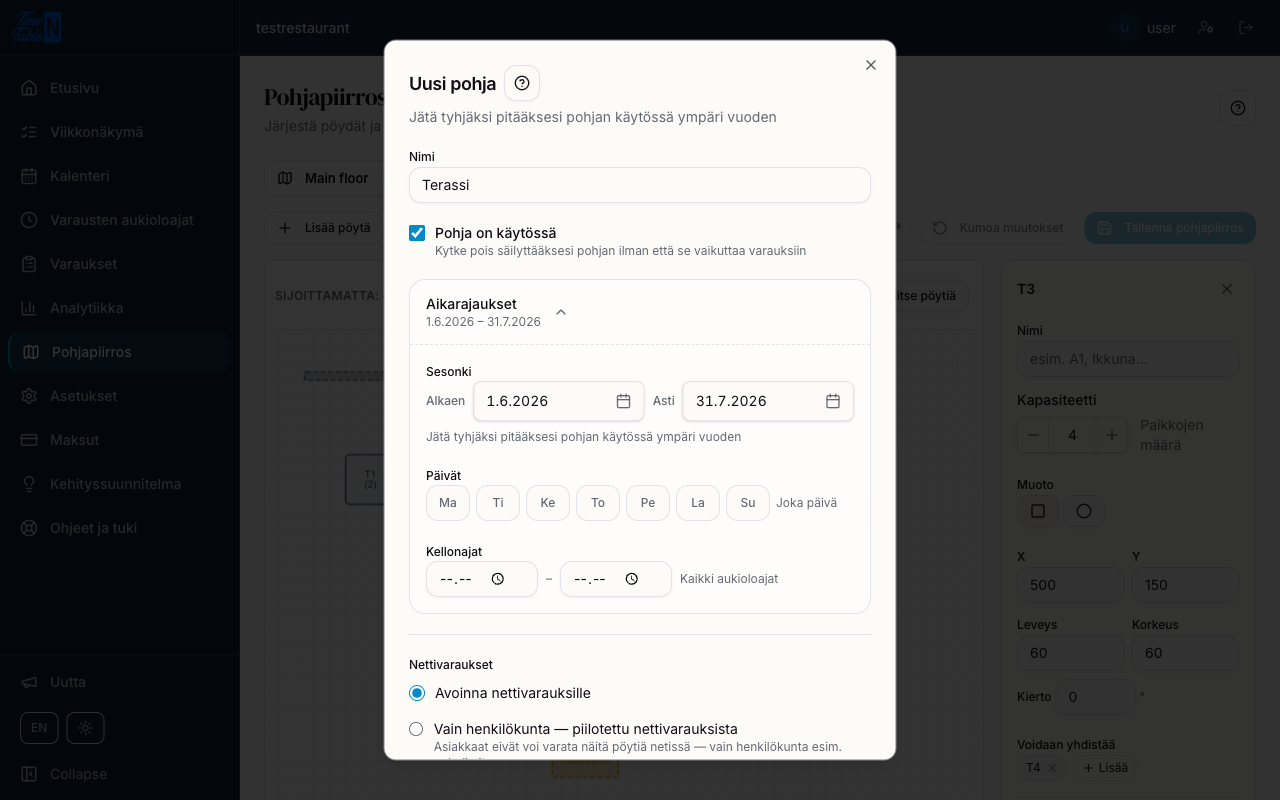
Task: Remove T4 from combinable tables
Action: [x=1053, y=768]
